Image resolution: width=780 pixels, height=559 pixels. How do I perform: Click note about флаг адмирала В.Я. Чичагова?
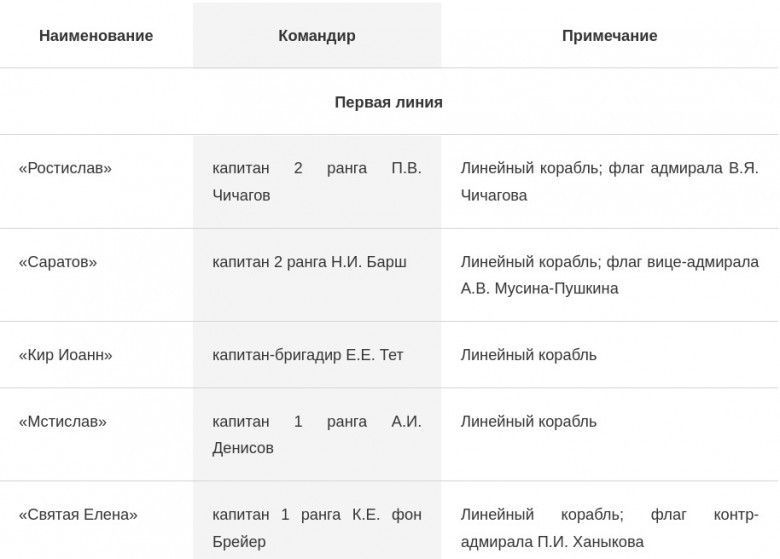pyautogui.click(x=609, y=182)
